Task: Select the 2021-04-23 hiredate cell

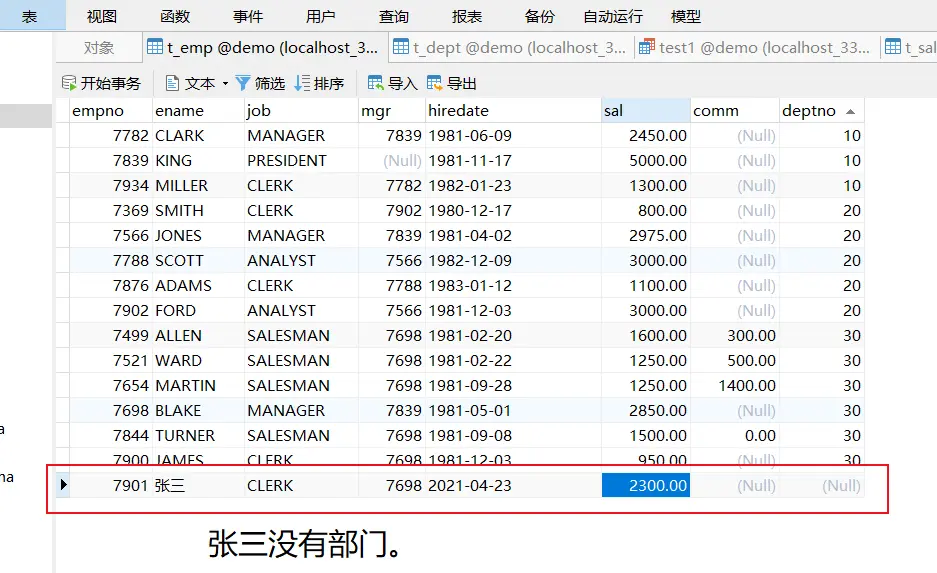Action: point(513,485)
